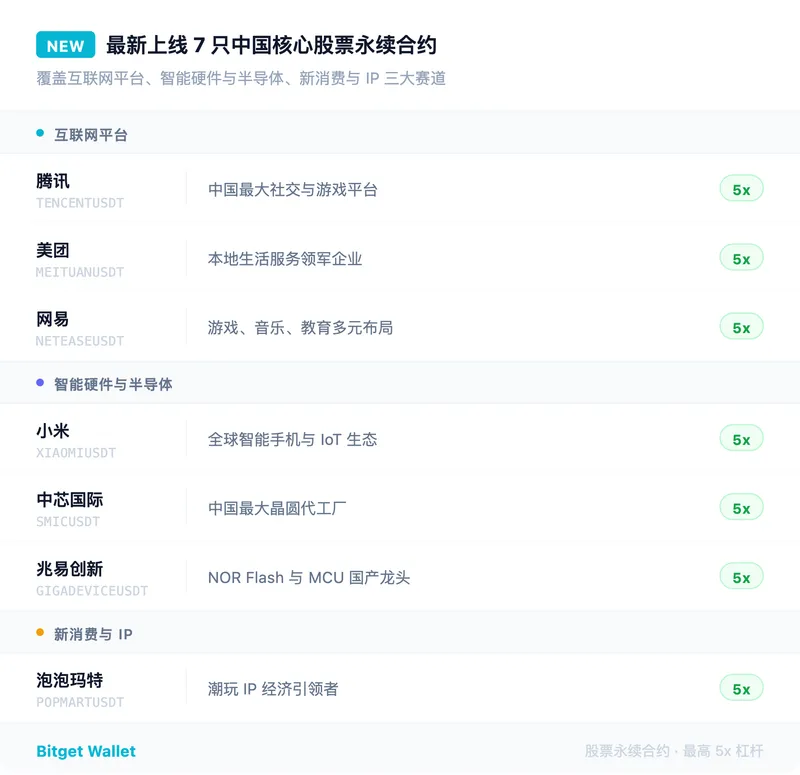Click the NEW badge in the header

[65, 45]
